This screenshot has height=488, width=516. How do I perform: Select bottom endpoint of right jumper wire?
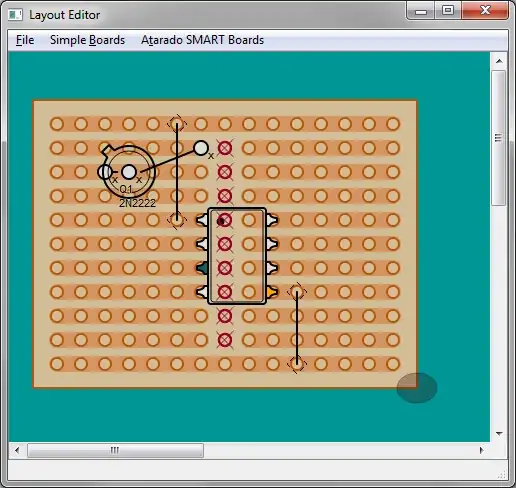coord(297,364)
